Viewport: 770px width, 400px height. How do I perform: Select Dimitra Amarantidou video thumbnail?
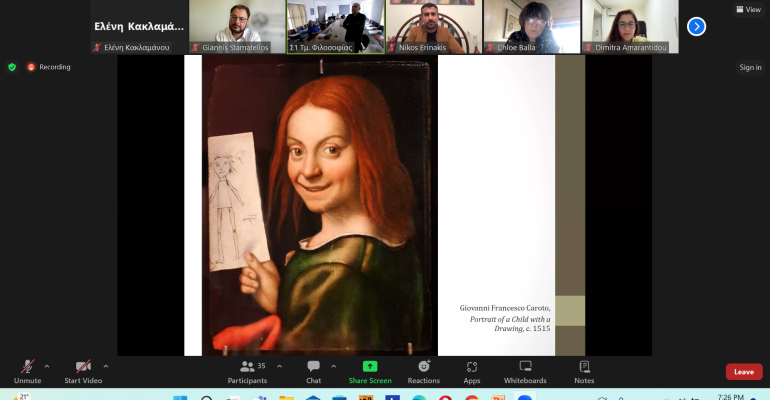[630, 27]
